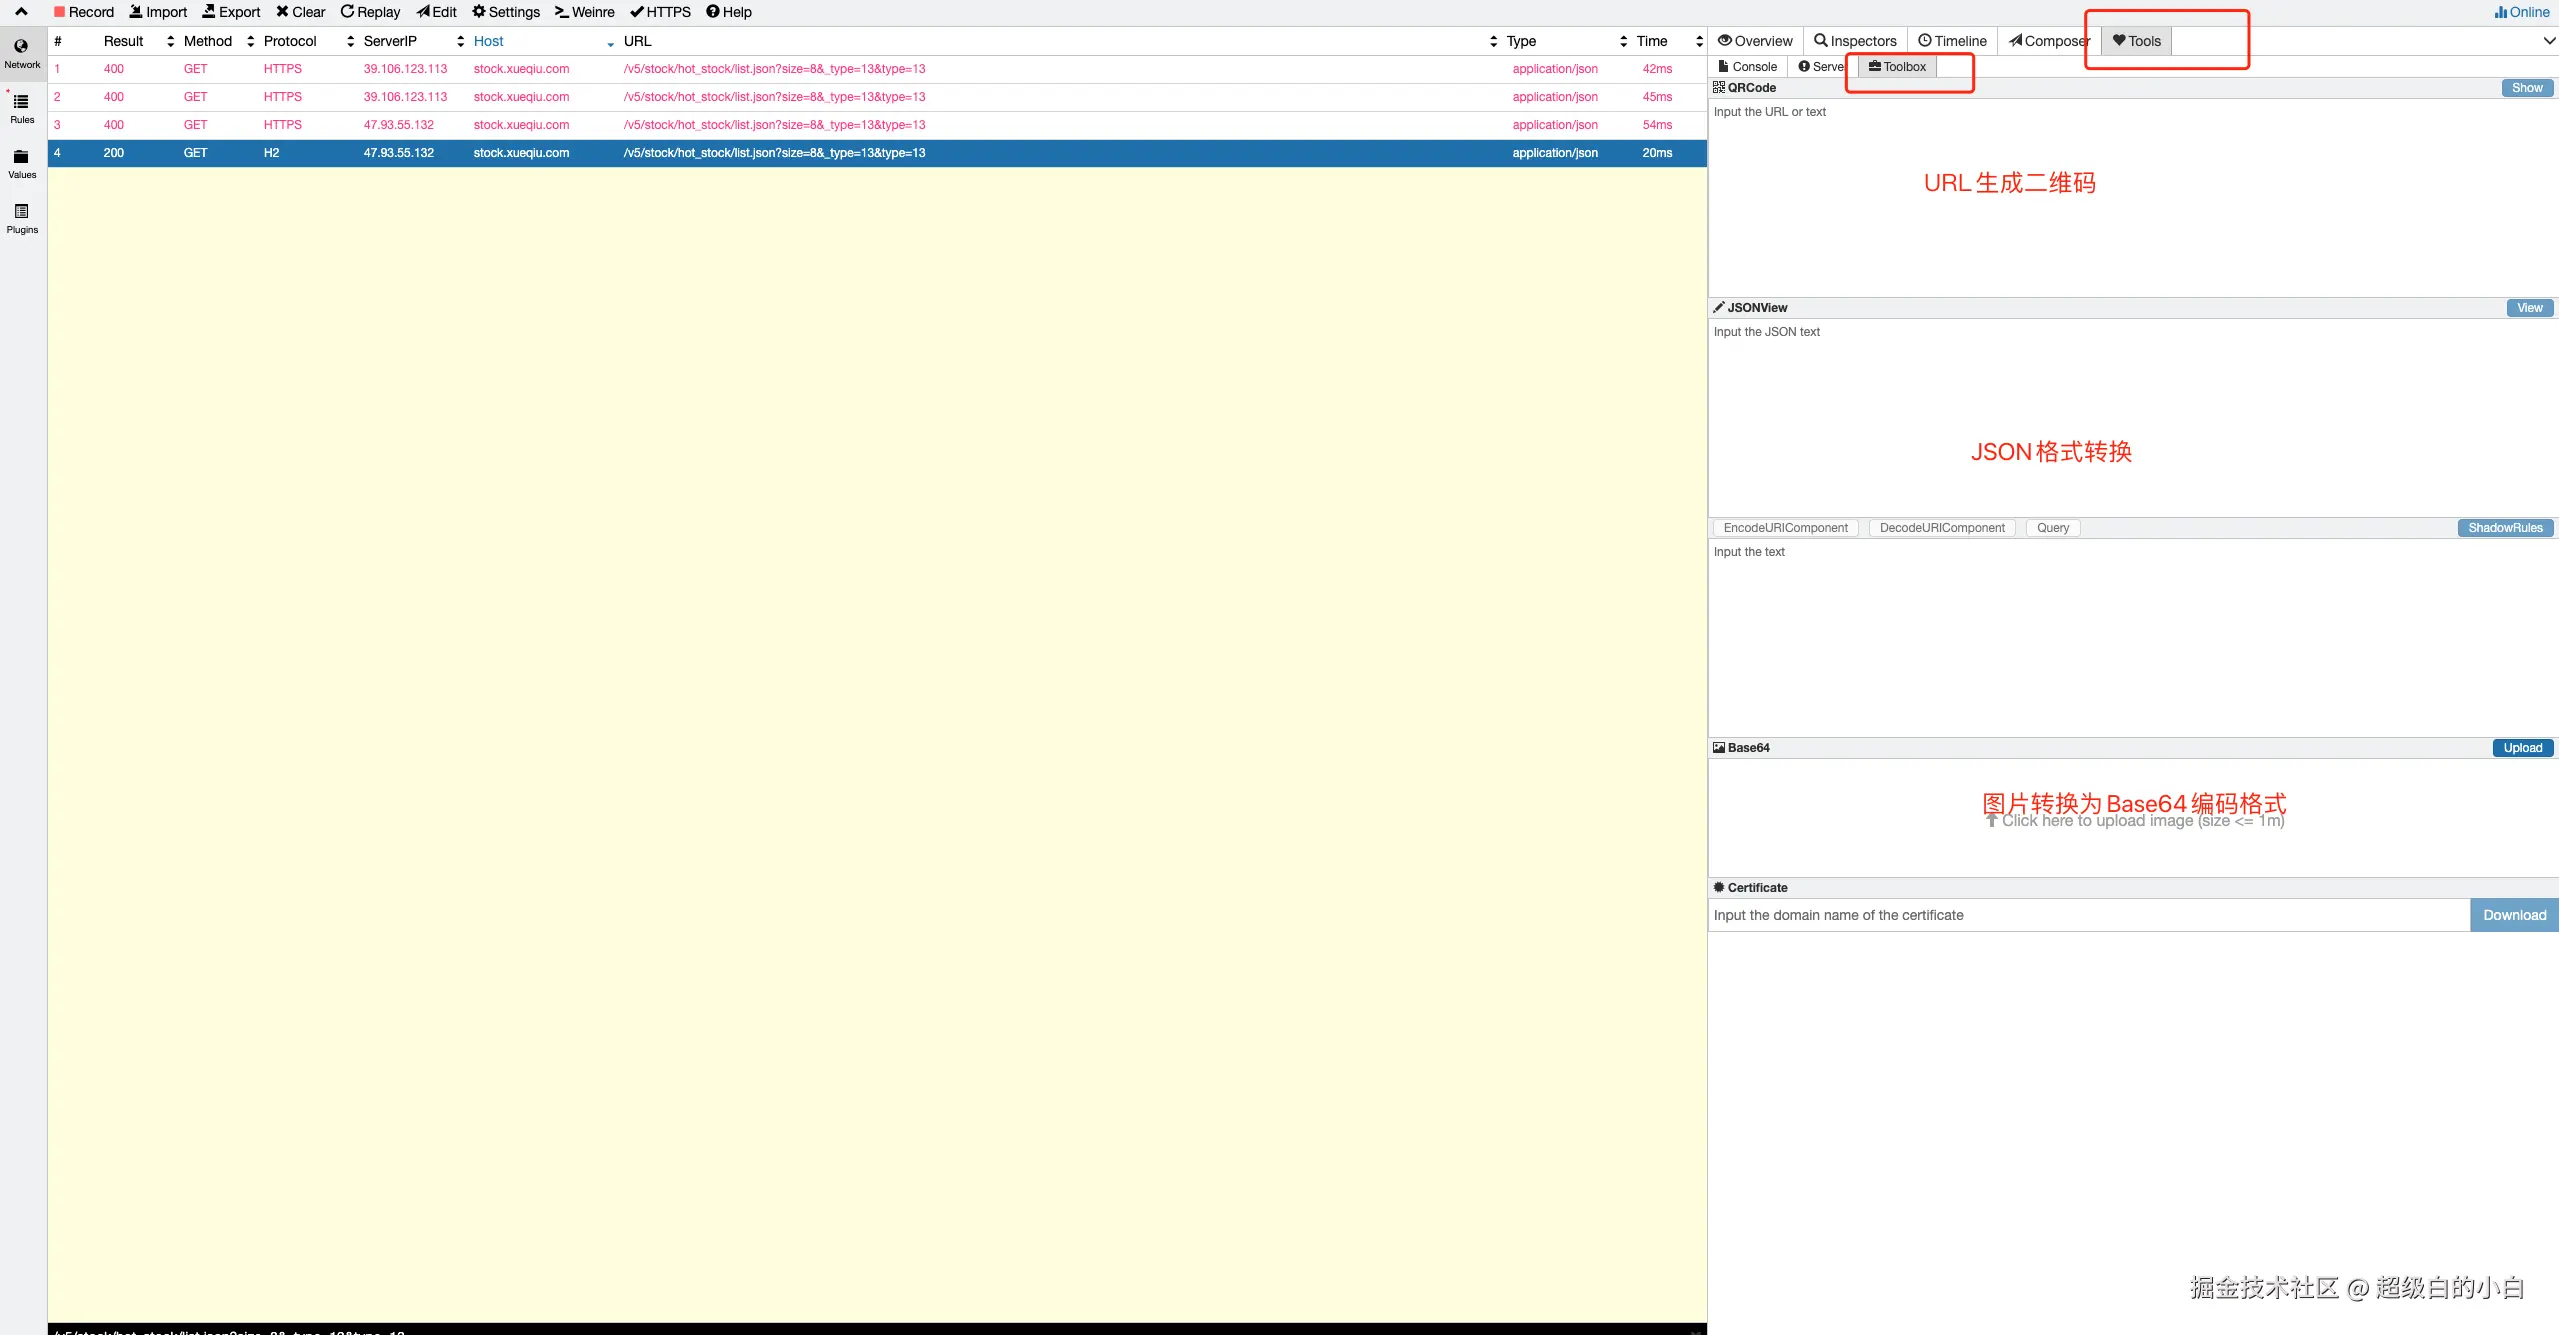The width and height of the screenshot is (2559, 1335).
Task: Sort by the Host column
Action: (x=488, y=41)
